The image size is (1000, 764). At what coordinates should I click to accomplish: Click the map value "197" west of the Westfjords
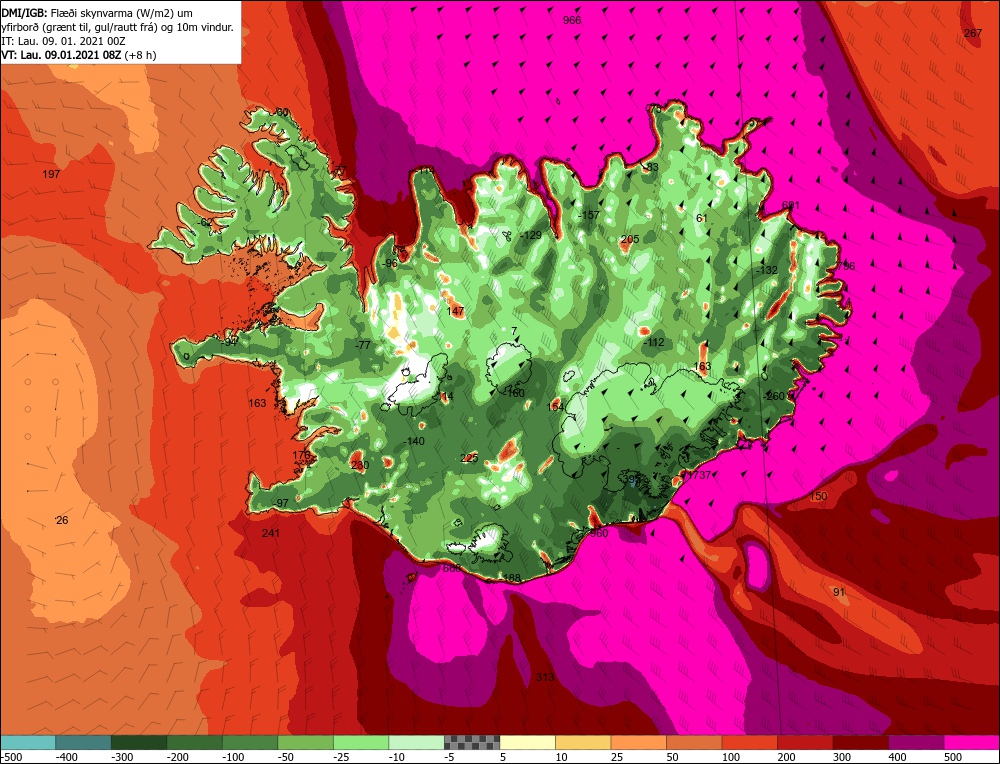click(x=51, y=174)
